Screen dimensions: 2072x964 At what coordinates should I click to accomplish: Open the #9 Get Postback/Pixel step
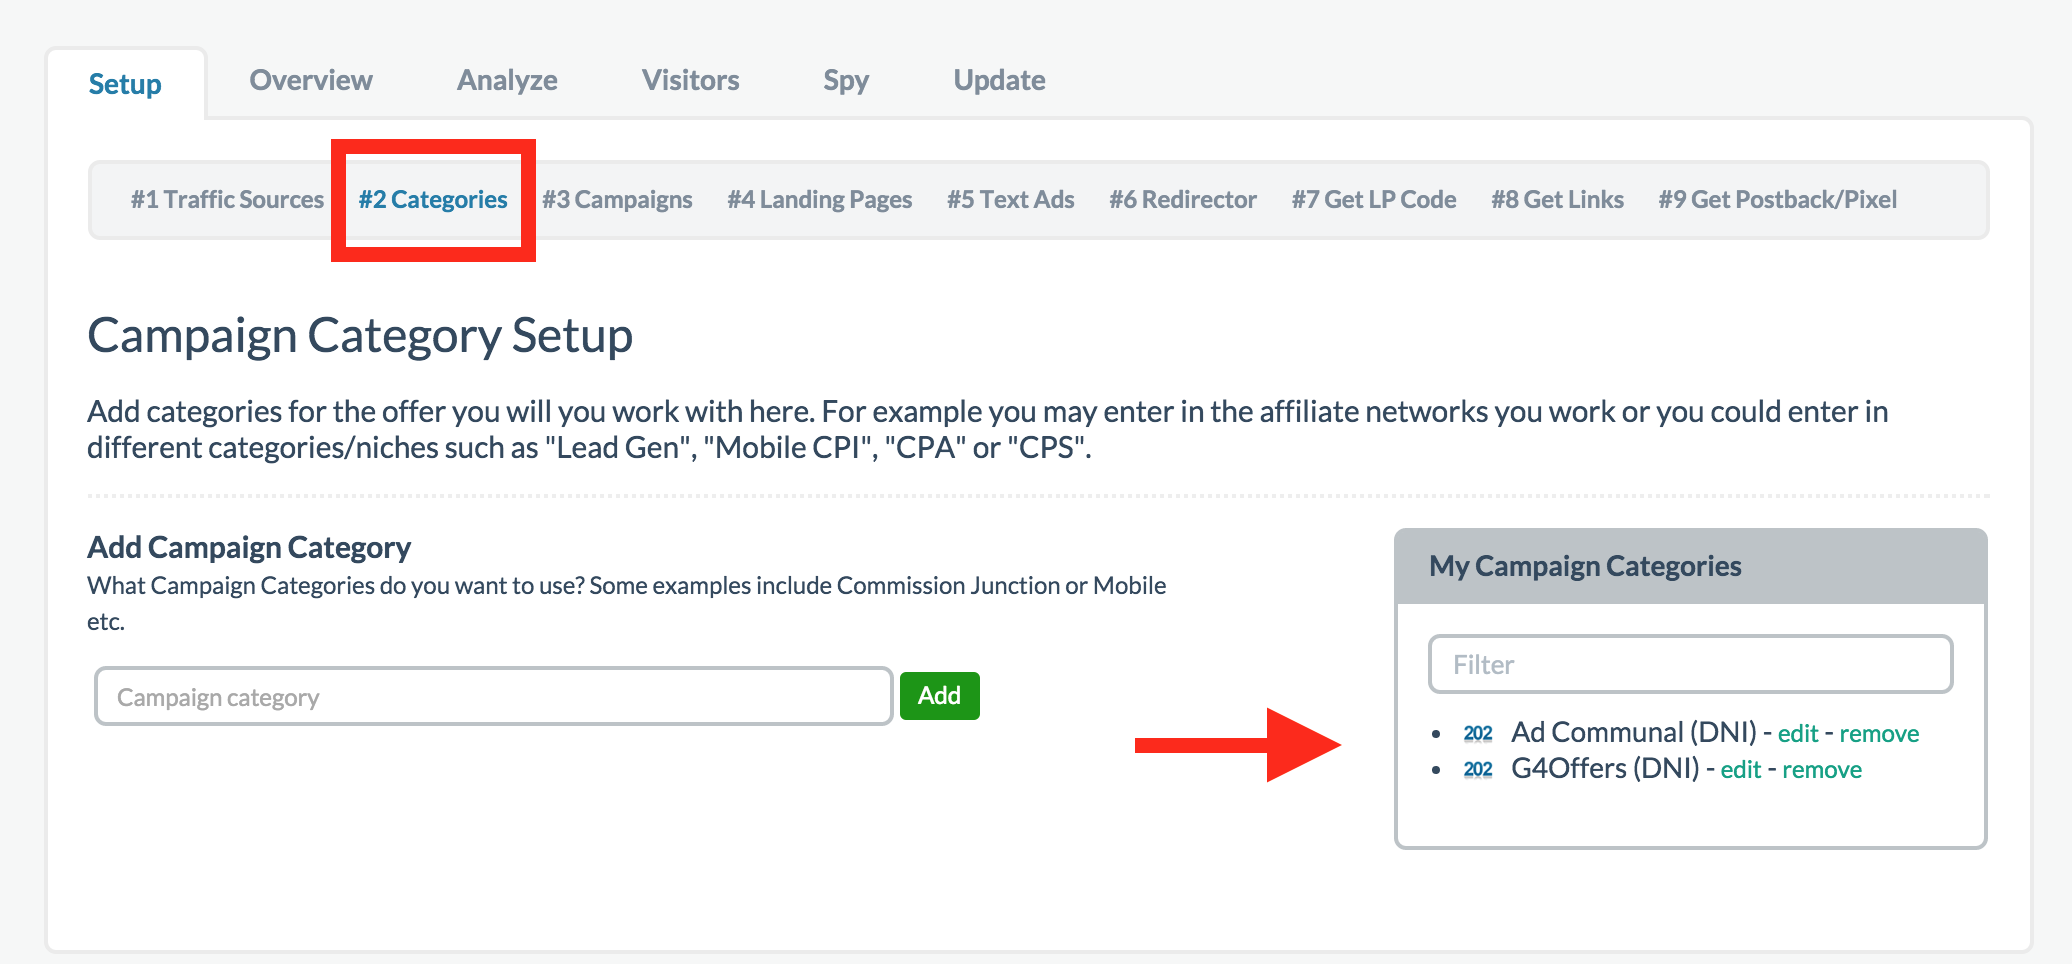tap(1777, 199)
